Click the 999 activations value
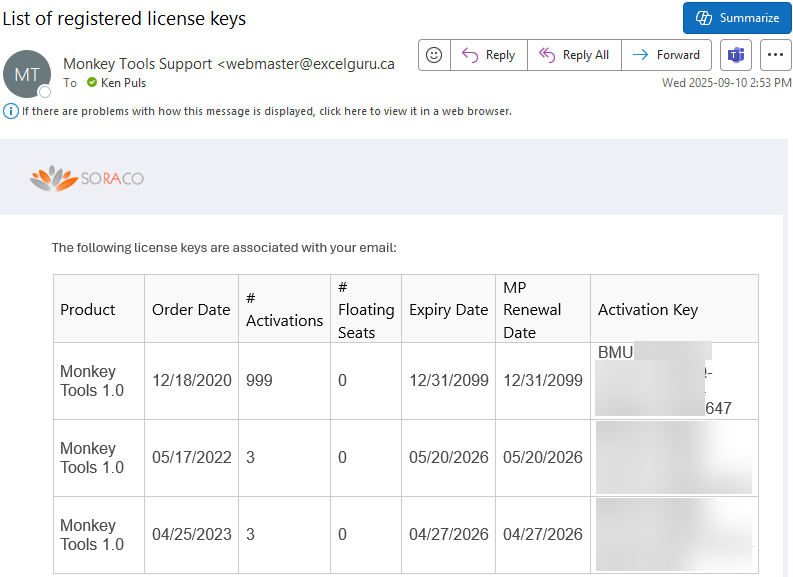 [x=259, y=380]
